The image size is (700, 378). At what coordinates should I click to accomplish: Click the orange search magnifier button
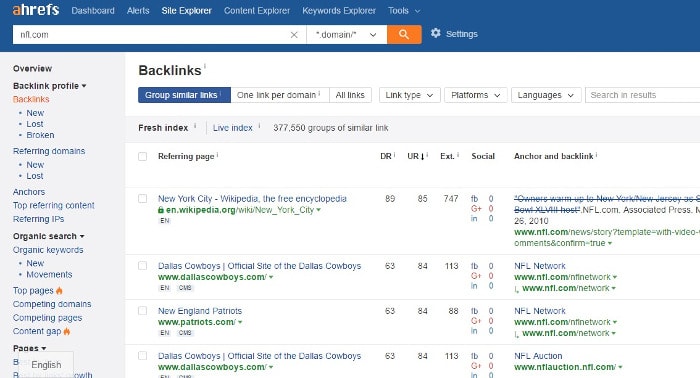404,34
